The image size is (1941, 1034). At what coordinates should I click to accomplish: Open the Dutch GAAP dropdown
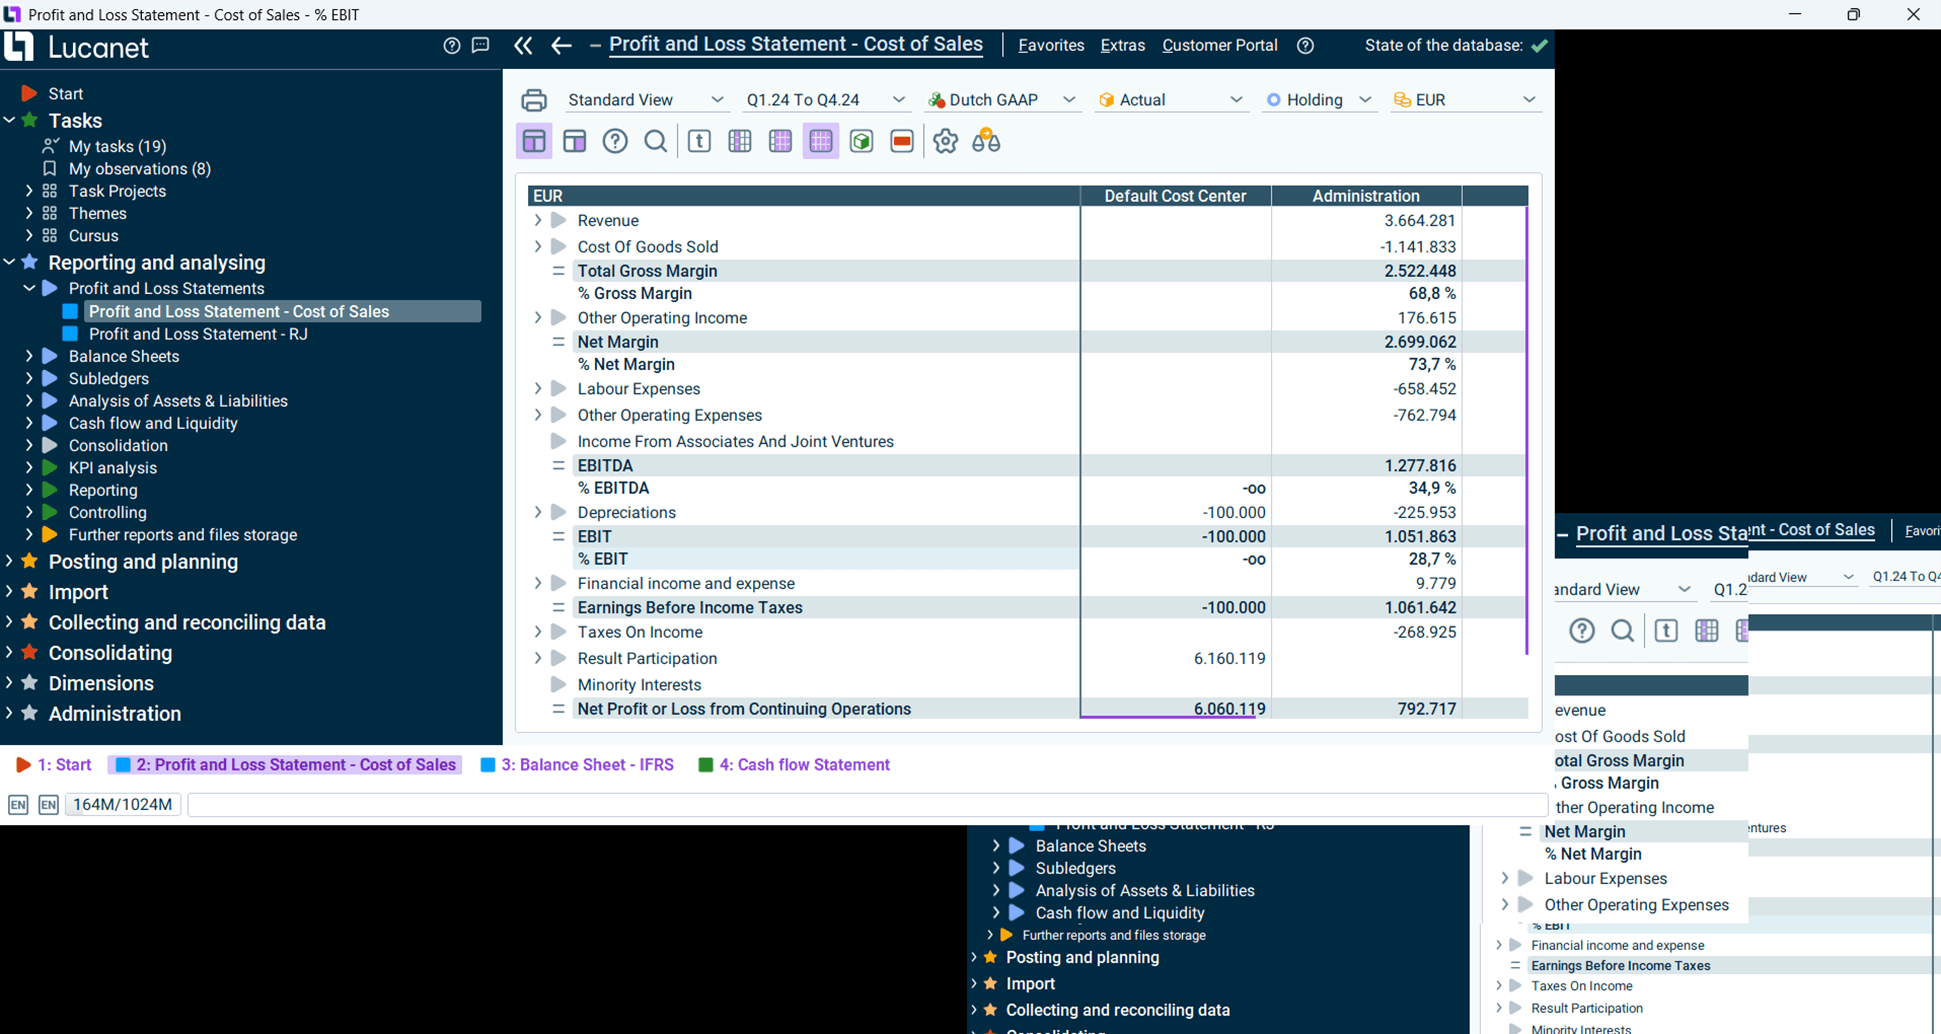click(x=1002, y=100)
